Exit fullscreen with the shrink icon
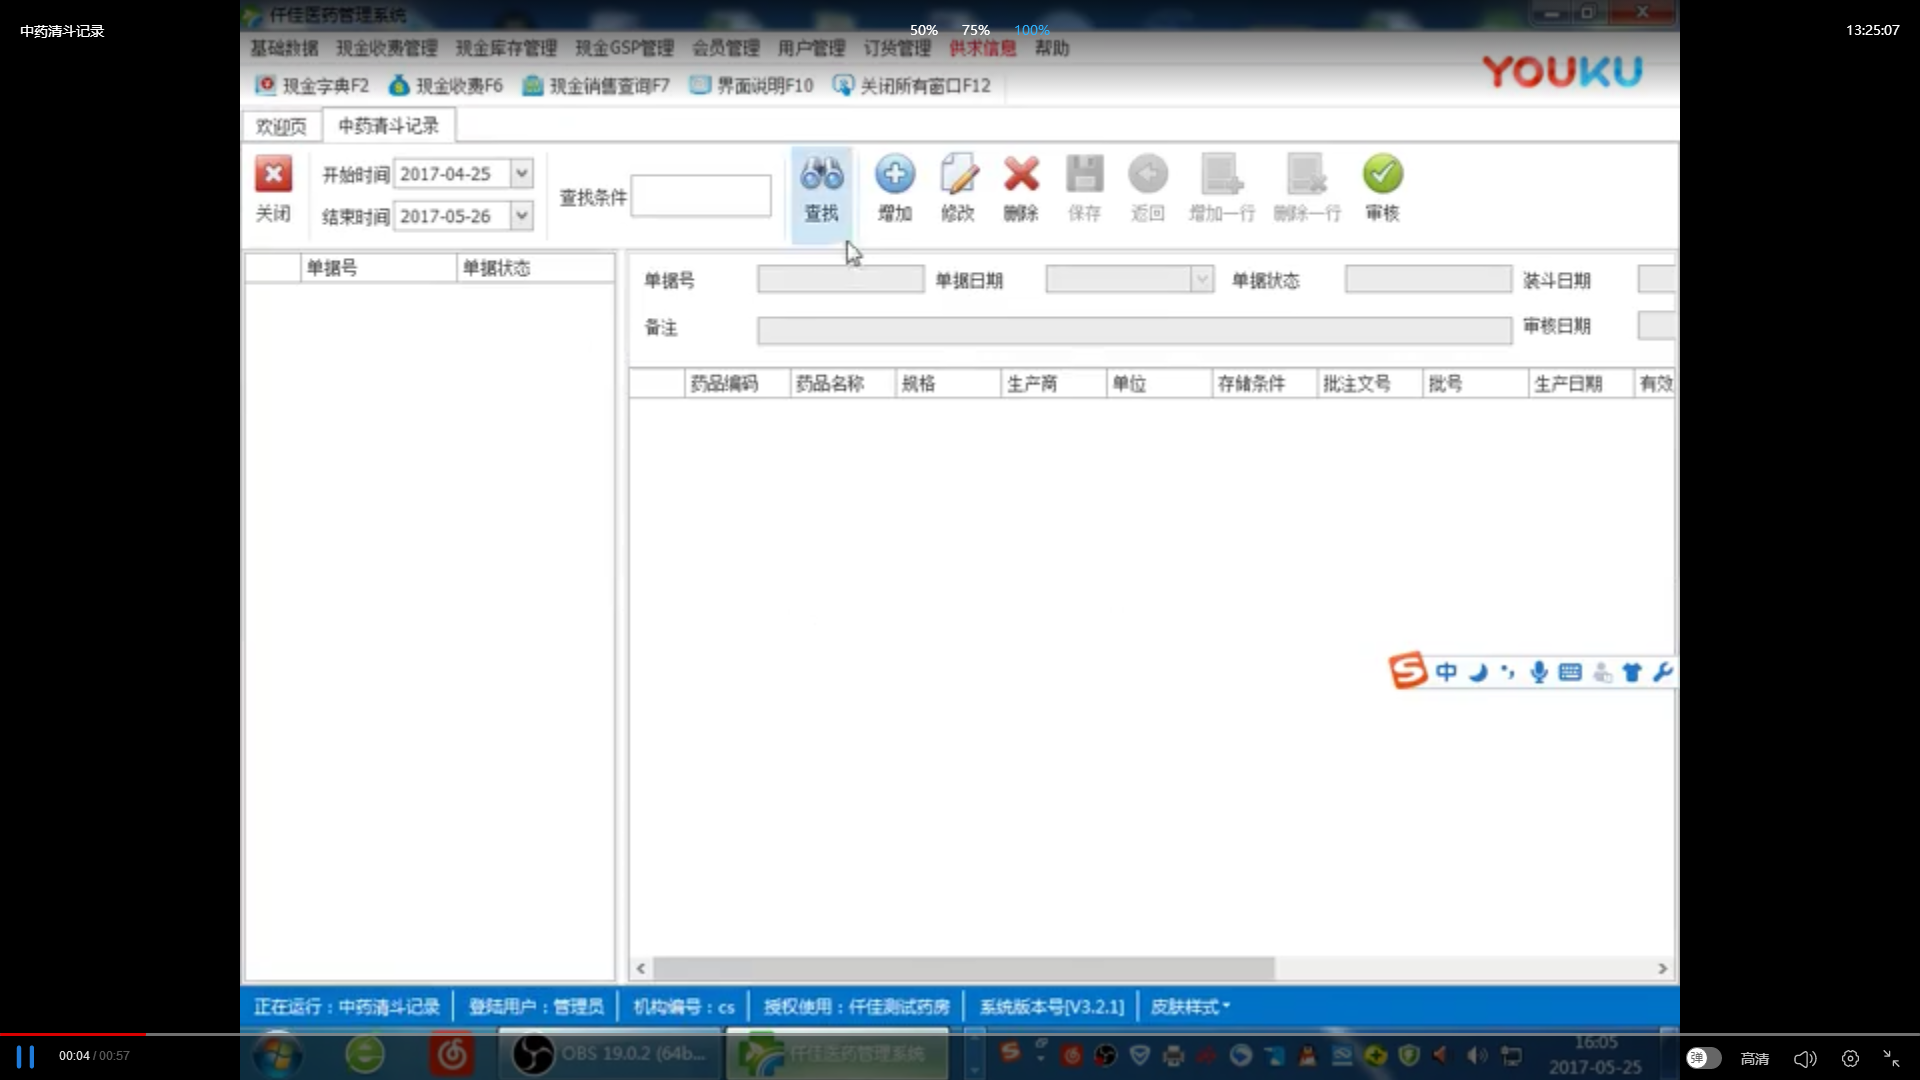The image size is (1920, 1080). pyautogui.click(x=1891, y=1058)
